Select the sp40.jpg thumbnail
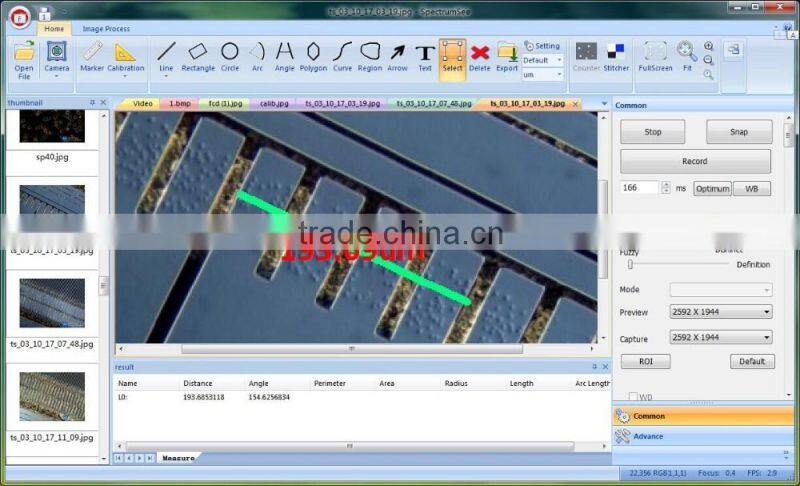The height and width of the screenshot is (486, 800). coord(52,130)
